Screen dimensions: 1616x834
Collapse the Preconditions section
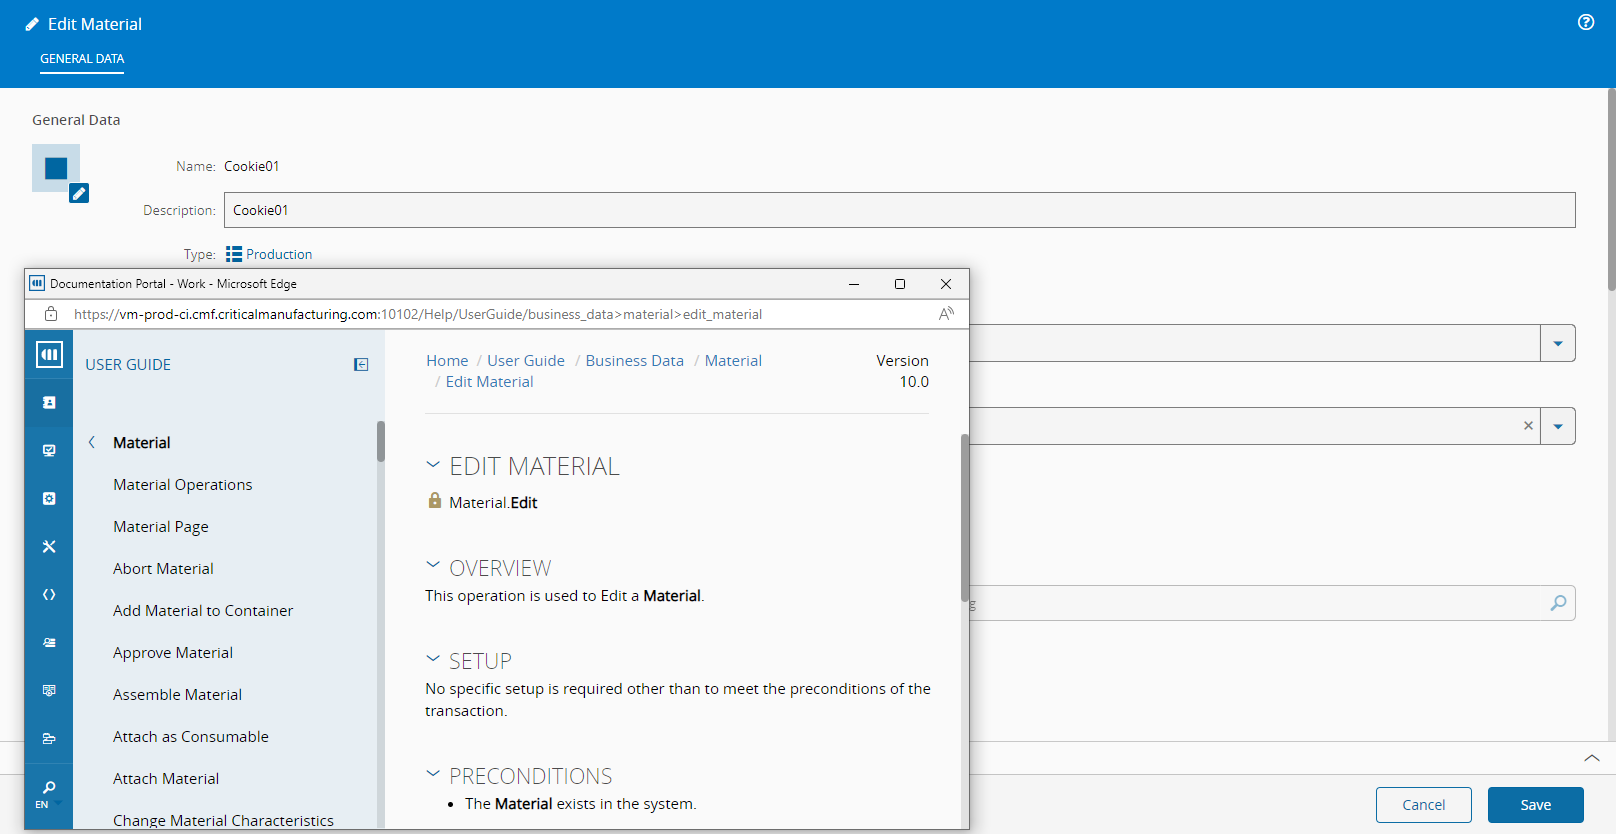click(x=433, y=774)
